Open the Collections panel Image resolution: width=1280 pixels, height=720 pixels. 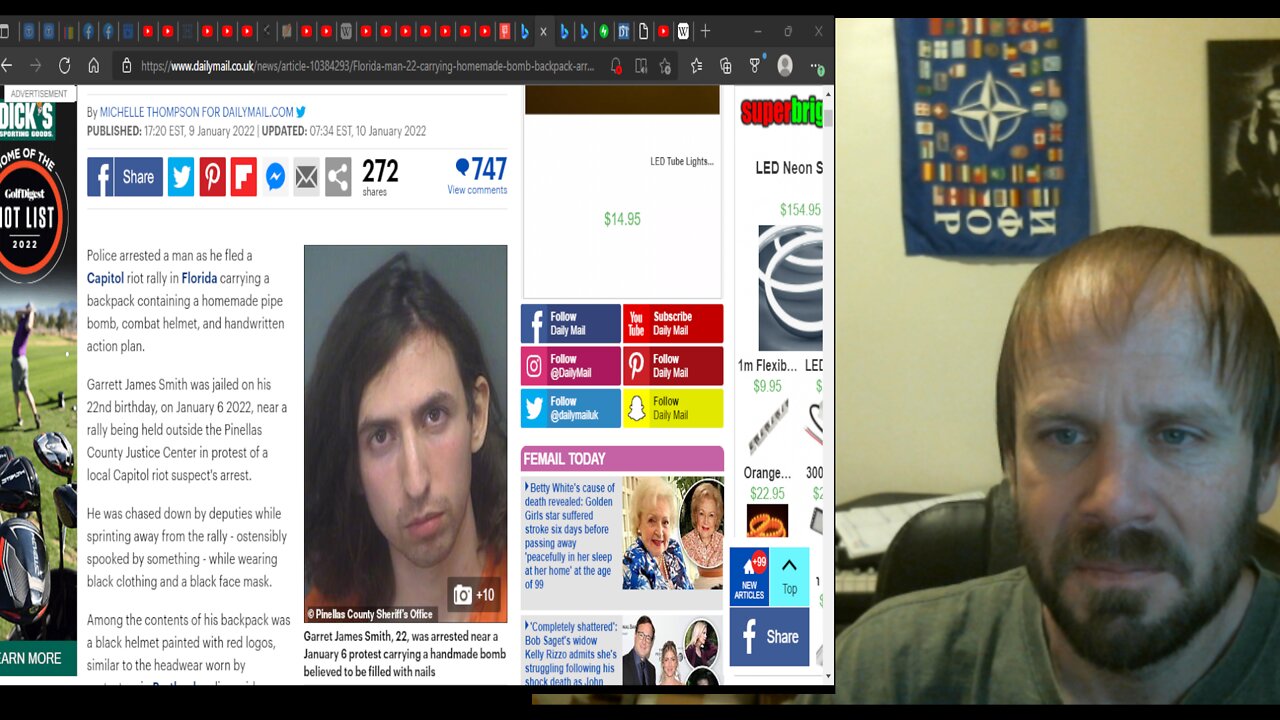(726, 66)
